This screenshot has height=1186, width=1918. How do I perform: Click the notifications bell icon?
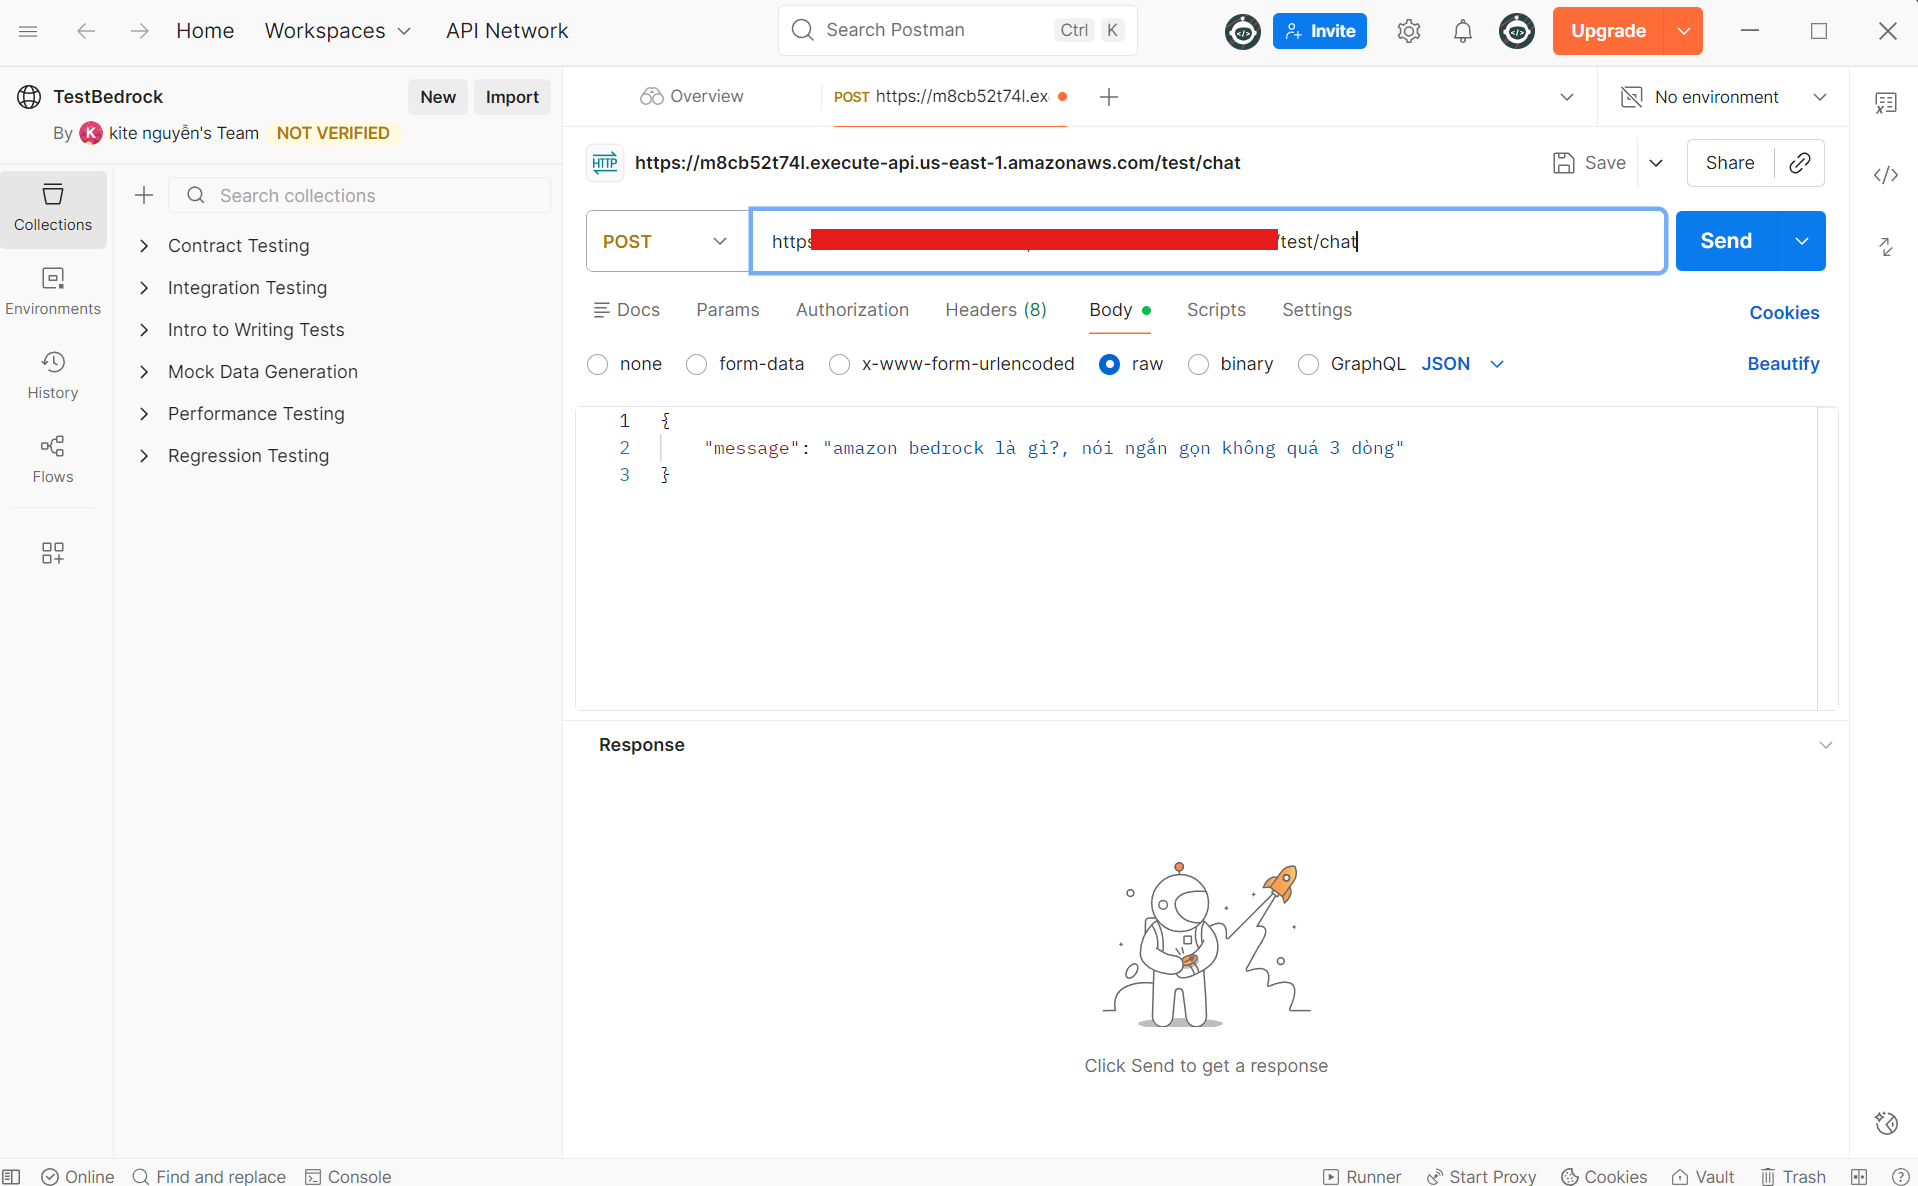coord(1462,31)
